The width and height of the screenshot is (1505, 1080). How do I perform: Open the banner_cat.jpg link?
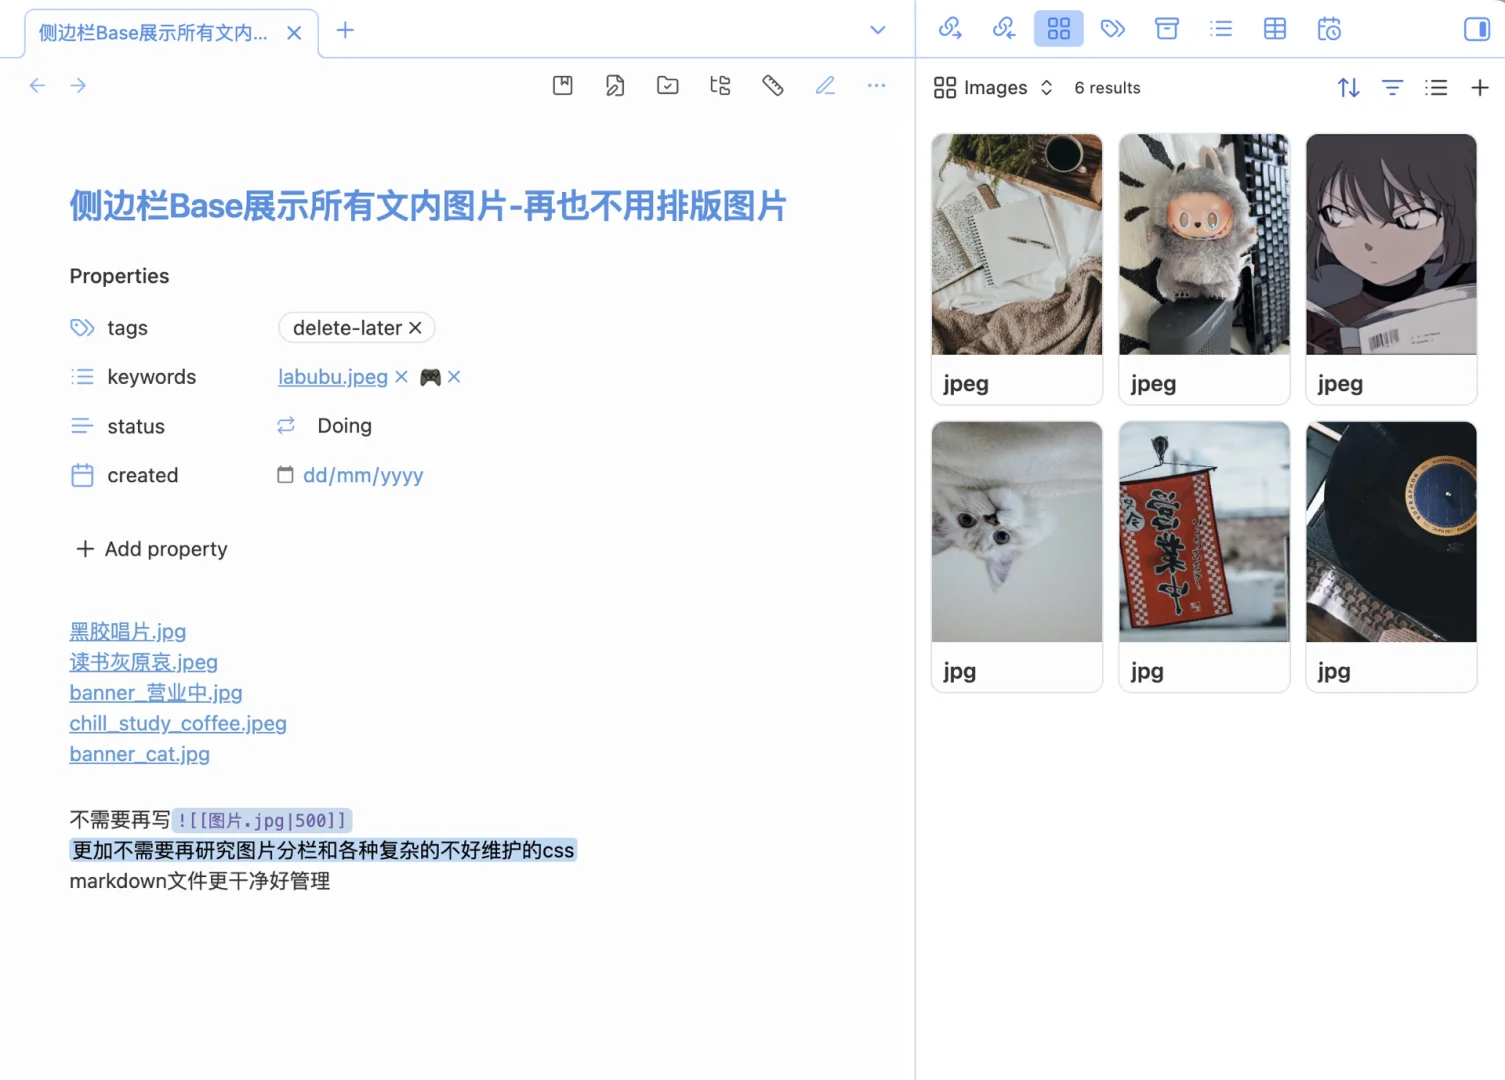point(139,754)
